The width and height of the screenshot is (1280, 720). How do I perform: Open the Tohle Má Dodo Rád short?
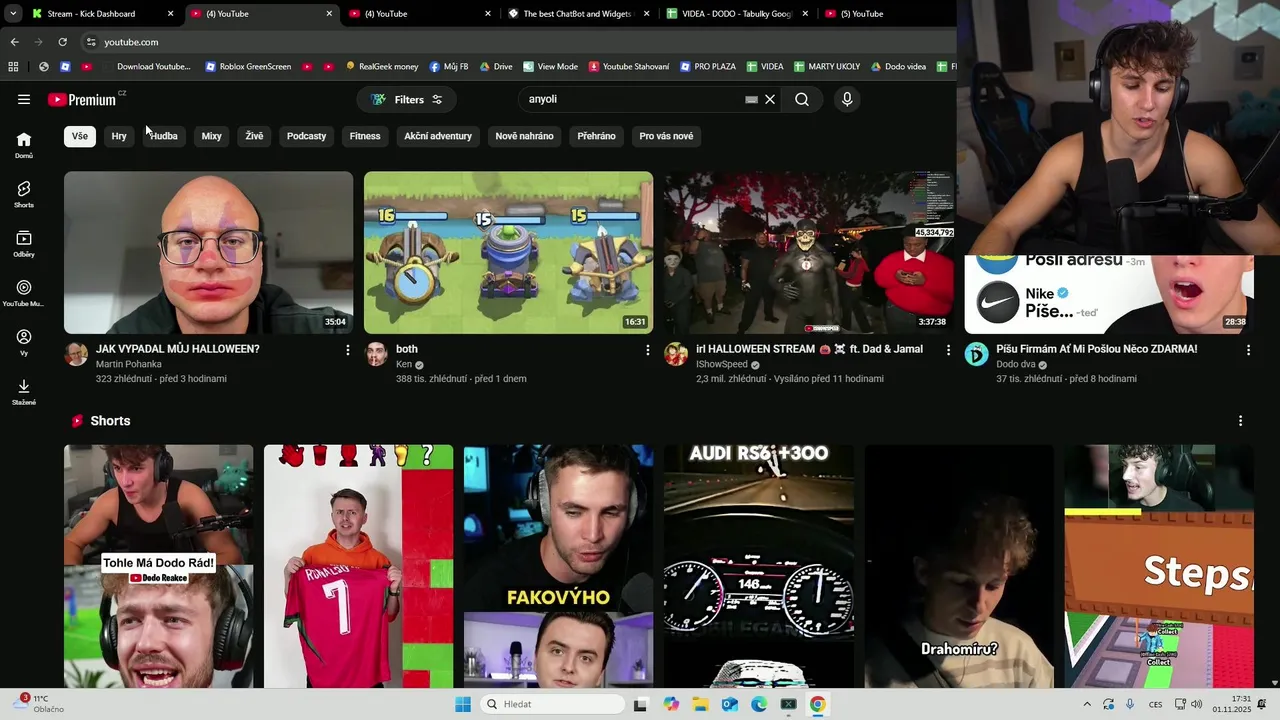tap(158, 566)
